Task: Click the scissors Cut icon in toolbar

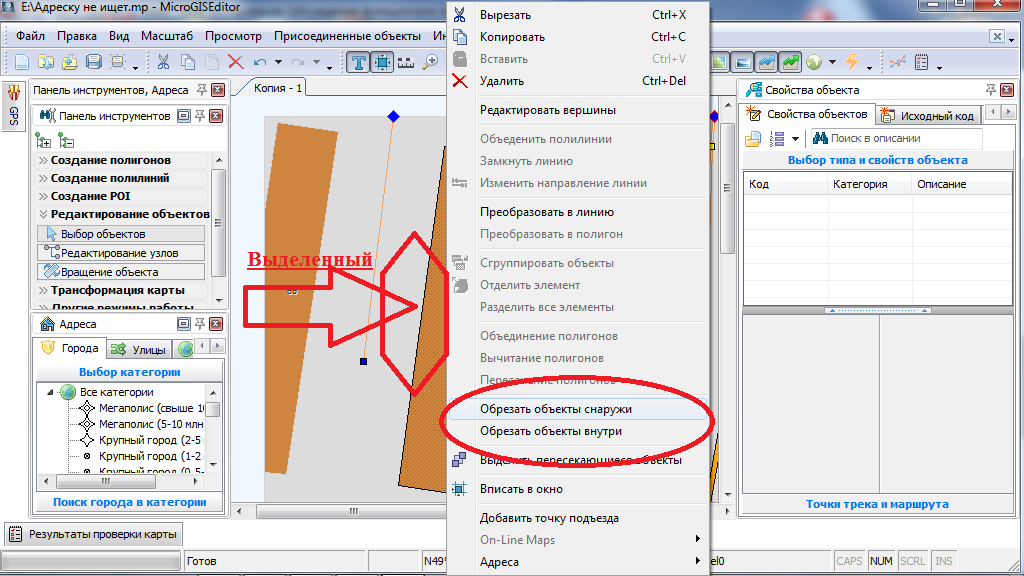Action: click(163, 62)
